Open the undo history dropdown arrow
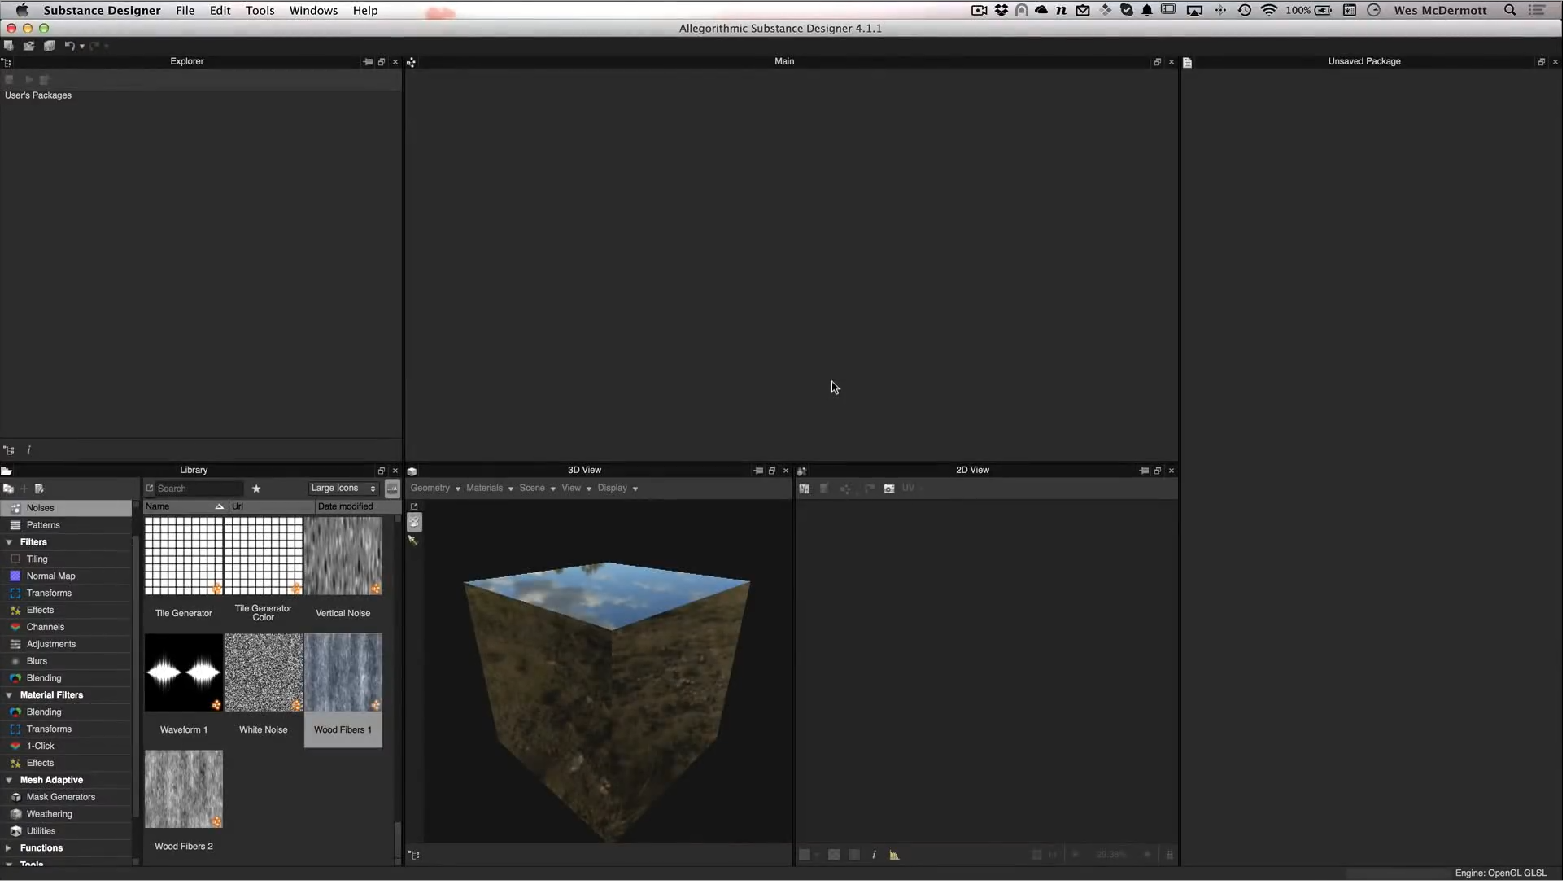 82,47
